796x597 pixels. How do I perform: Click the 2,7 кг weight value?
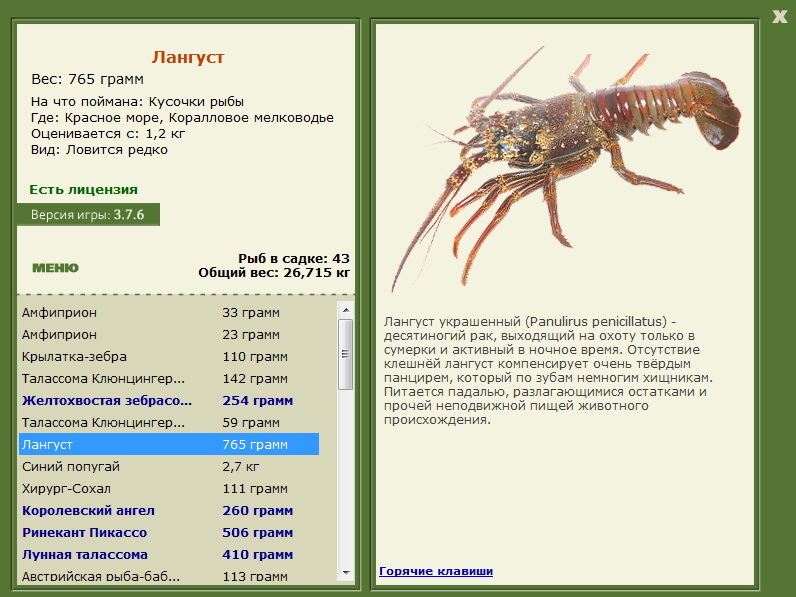[241, 467]
